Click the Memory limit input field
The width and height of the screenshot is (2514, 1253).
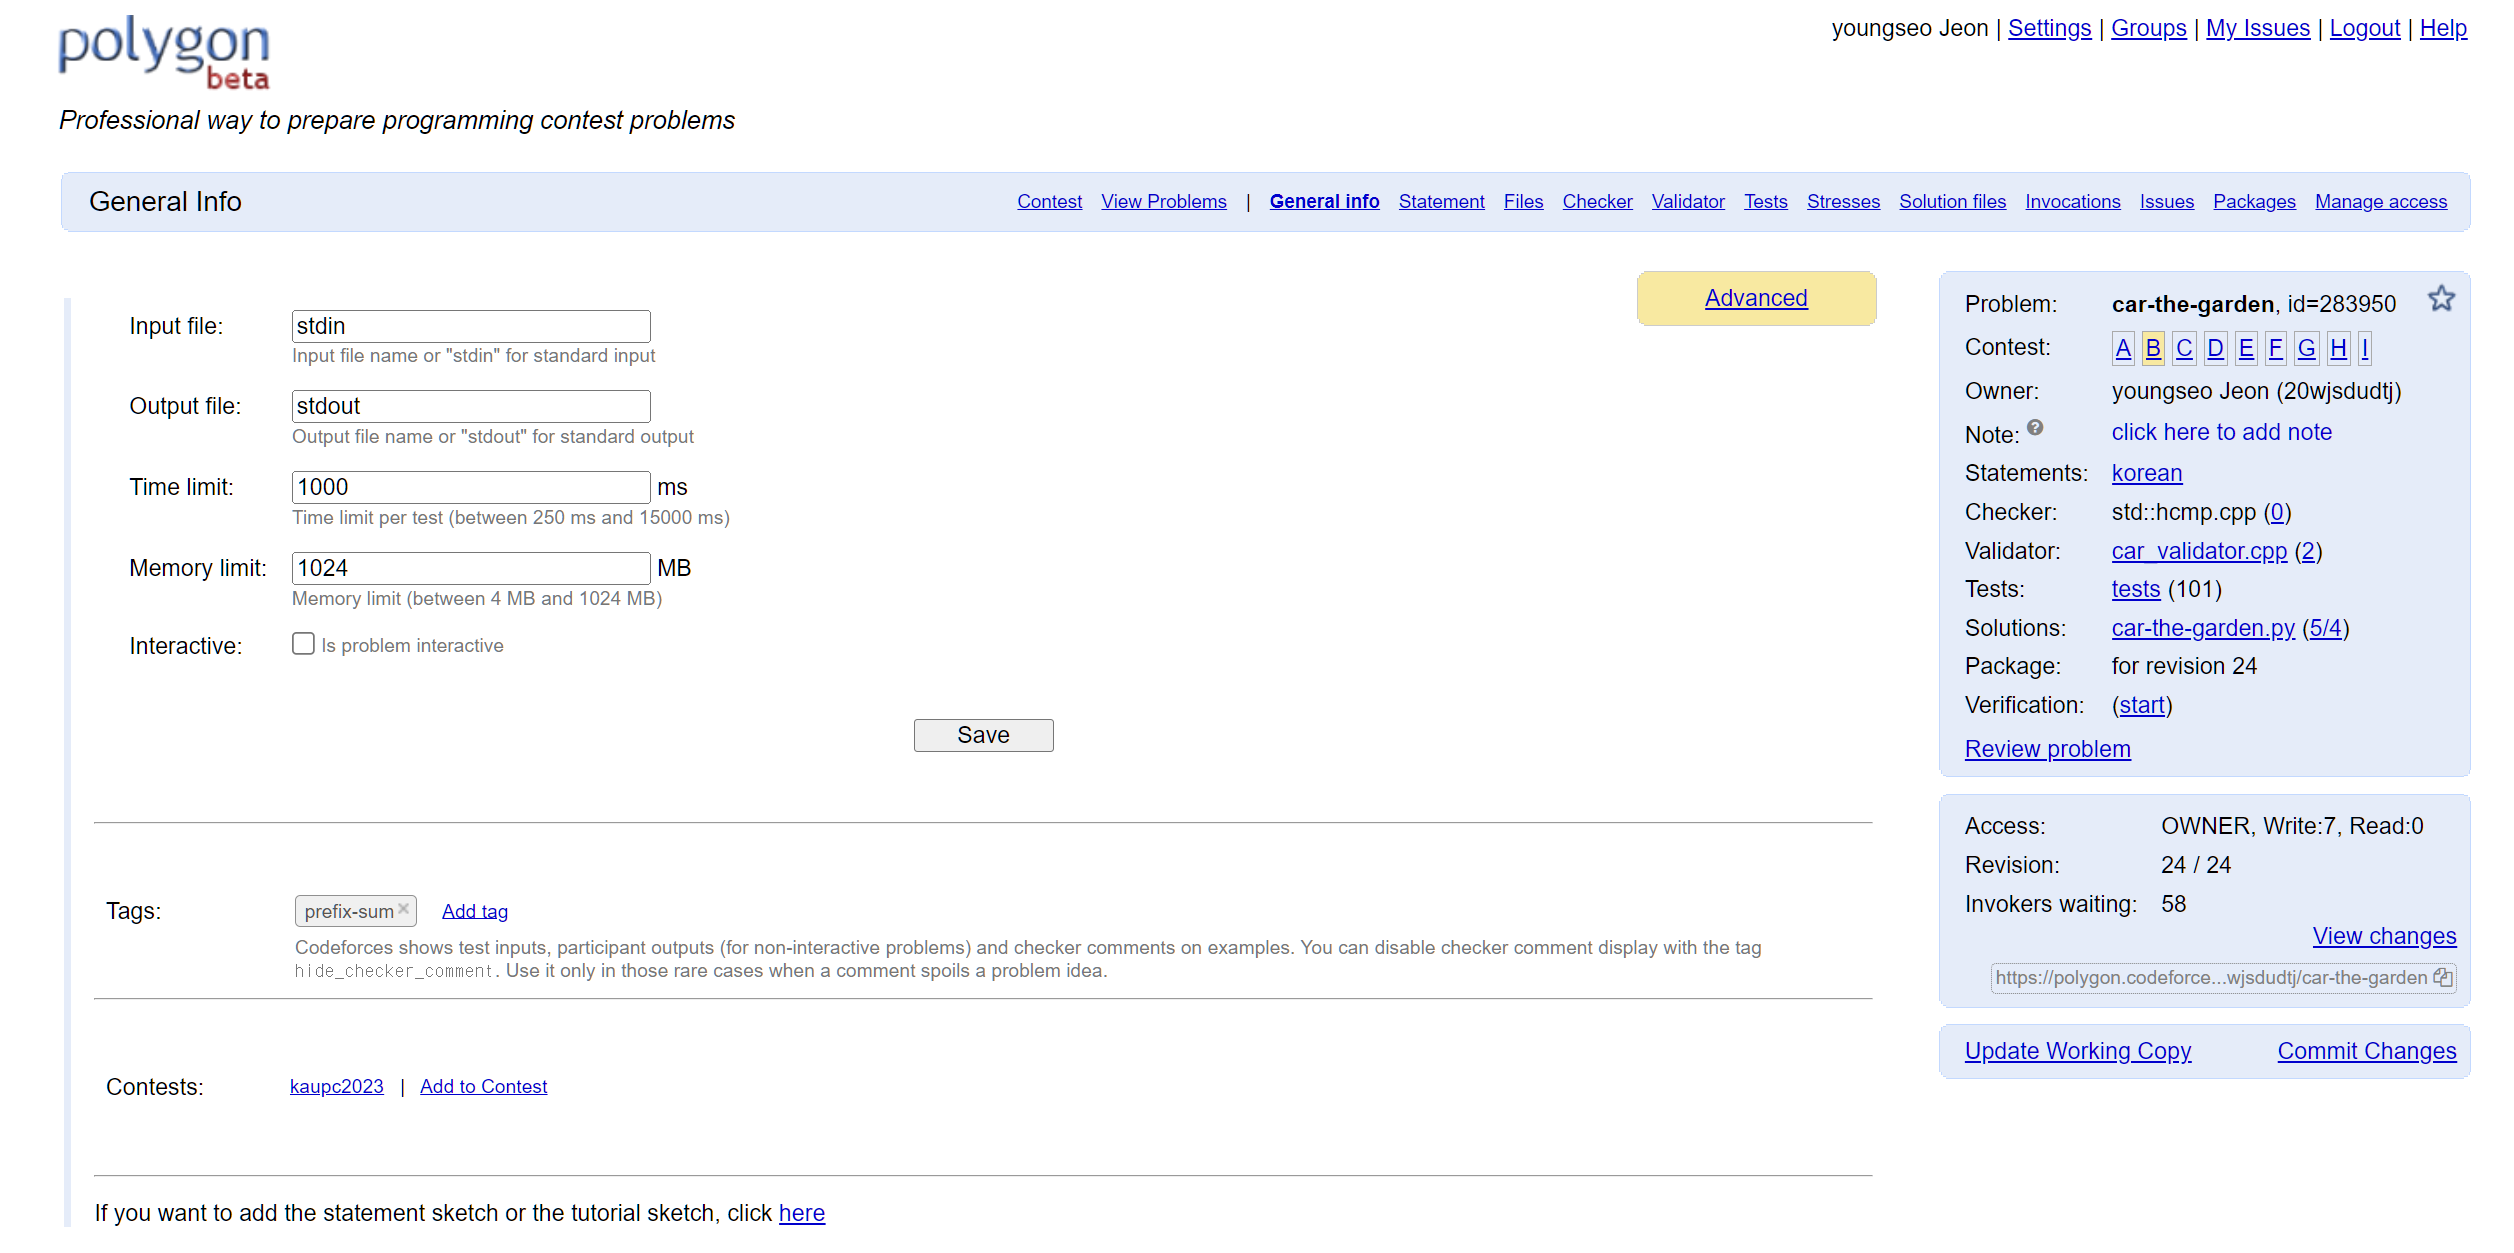(470, 568)
